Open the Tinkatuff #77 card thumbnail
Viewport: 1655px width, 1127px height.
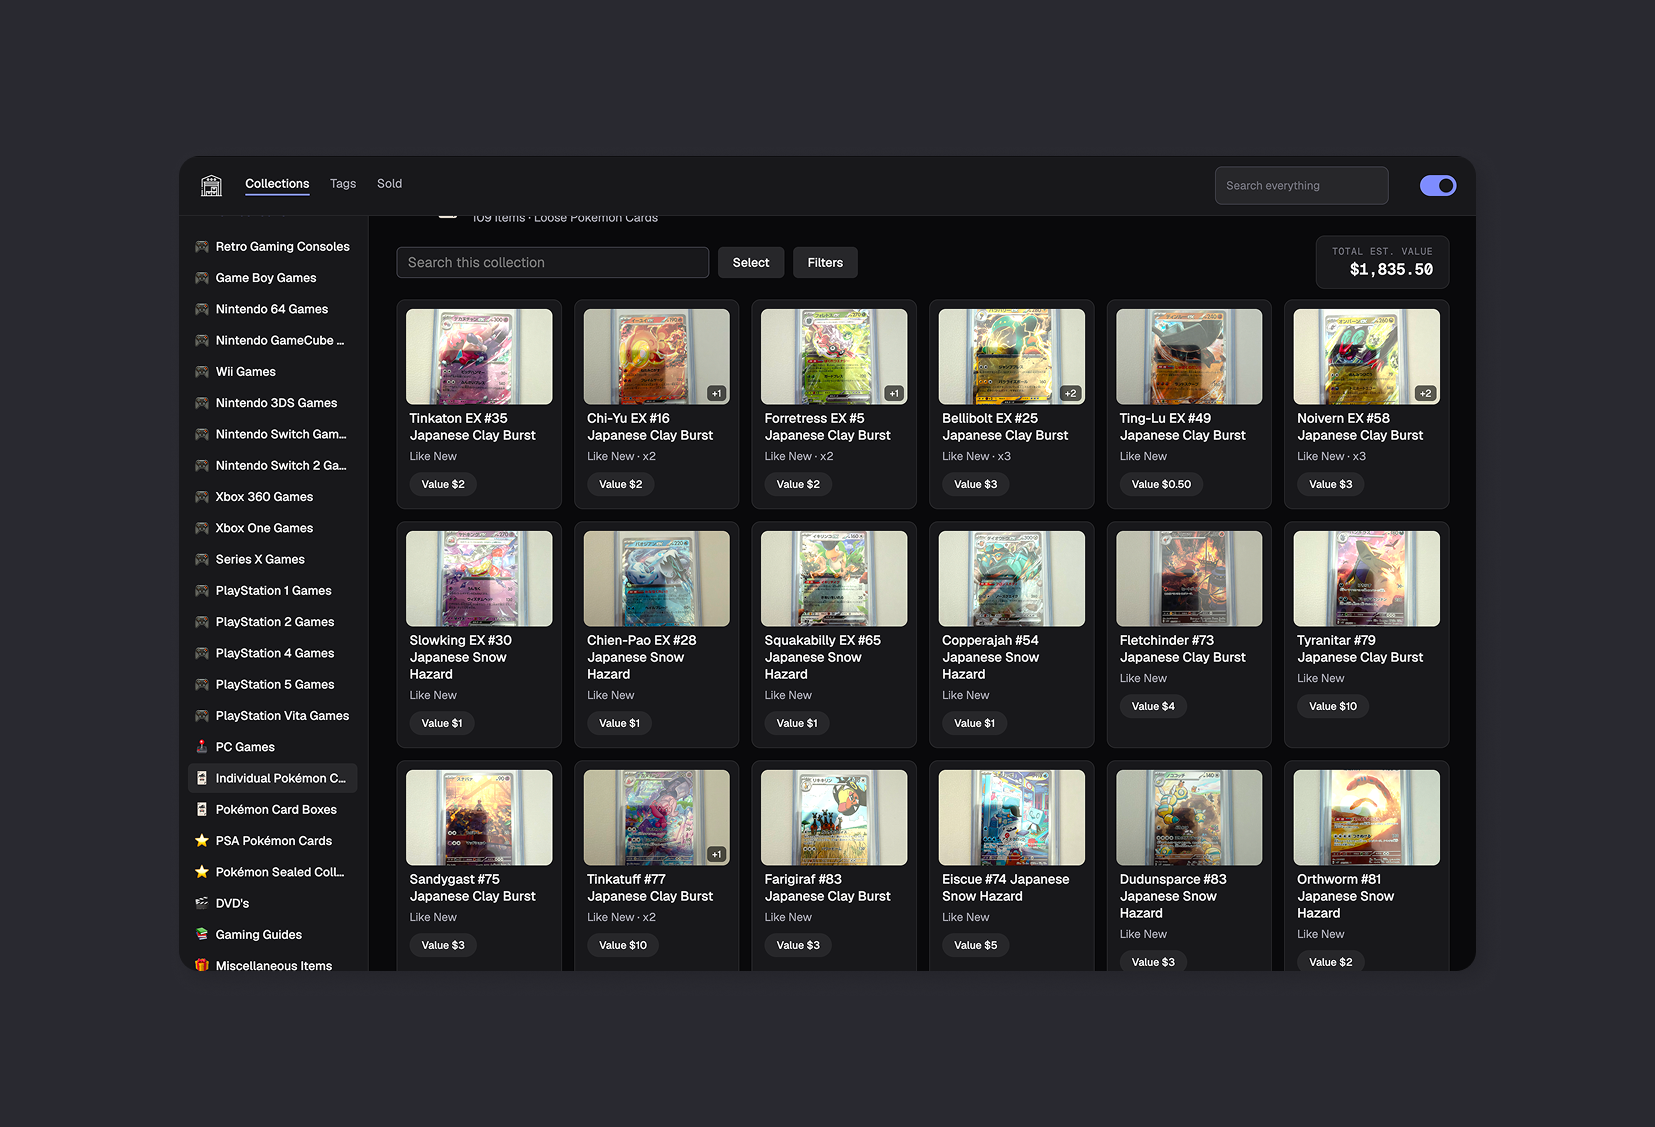tap(657, 818)
